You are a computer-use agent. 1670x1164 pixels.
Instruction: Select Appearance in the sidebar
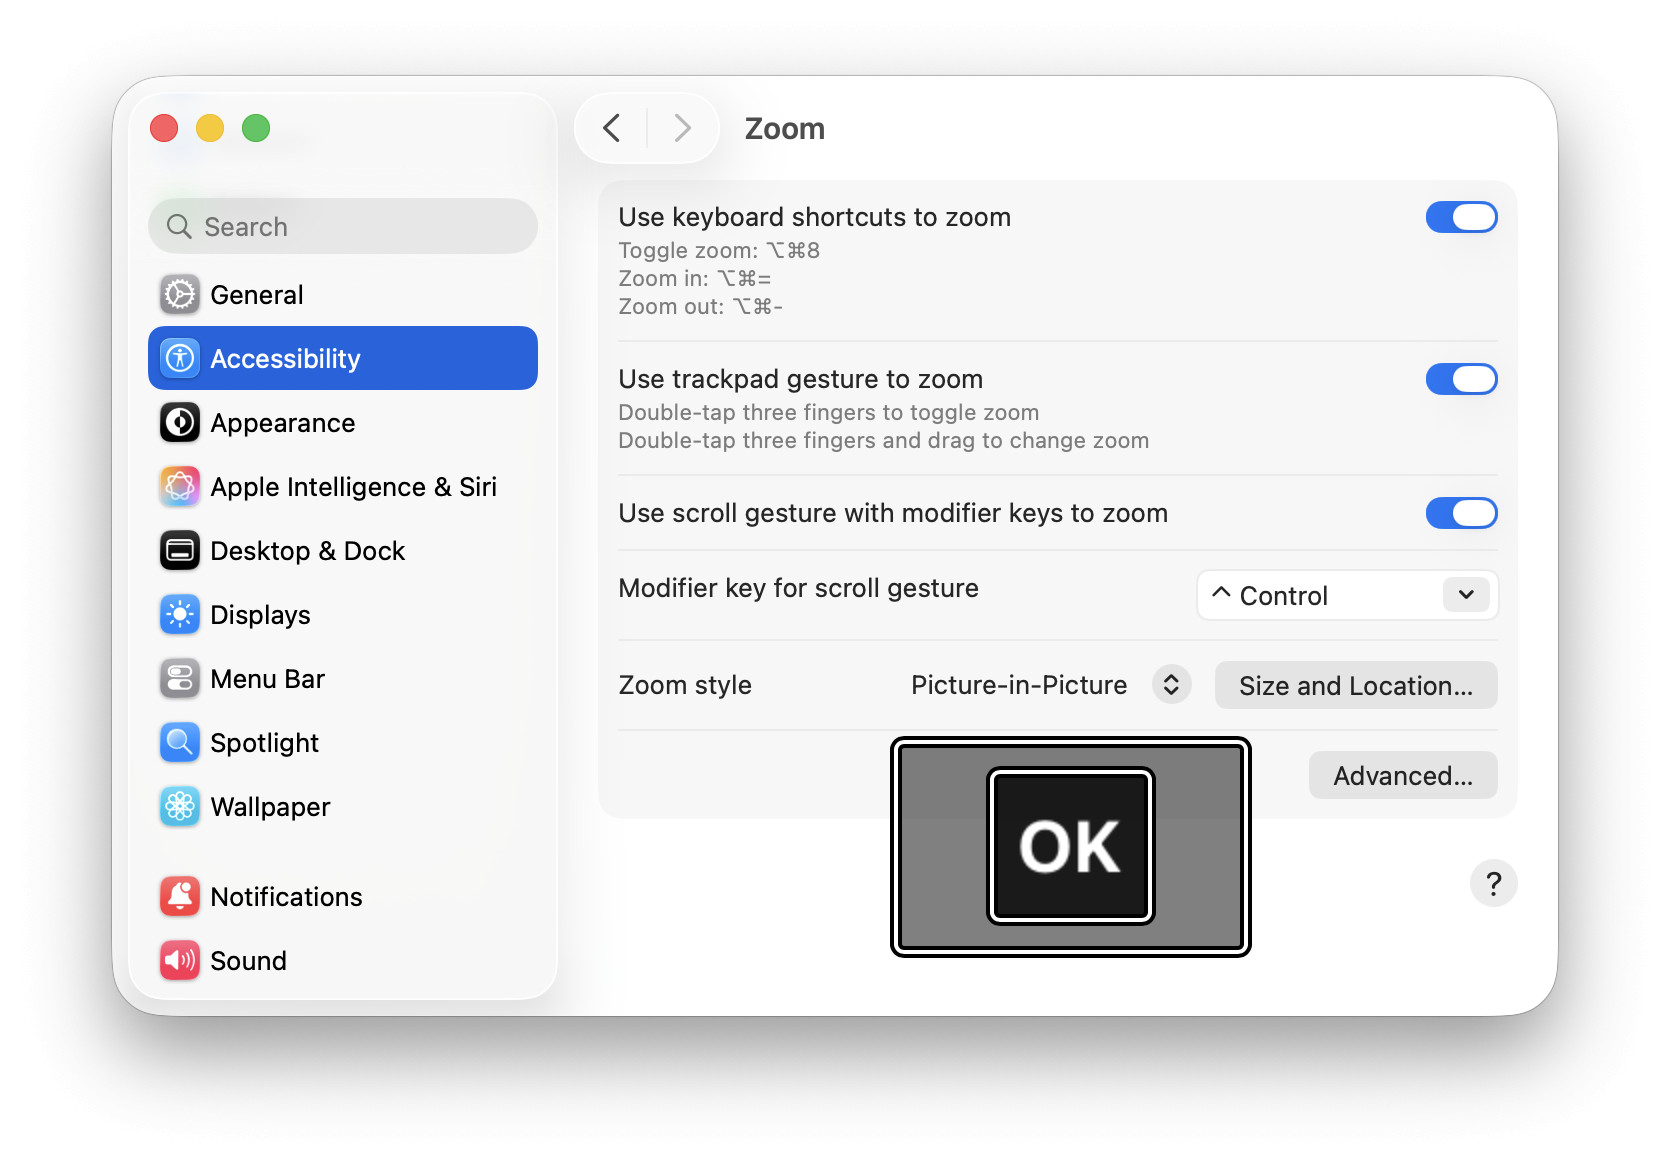coord(343,422)
